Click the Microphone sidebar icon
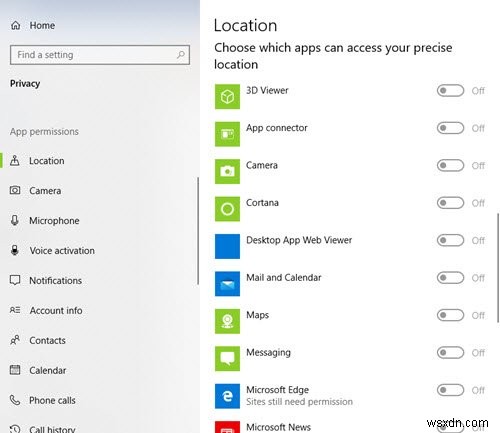The image size is (500, 433). 15,220
